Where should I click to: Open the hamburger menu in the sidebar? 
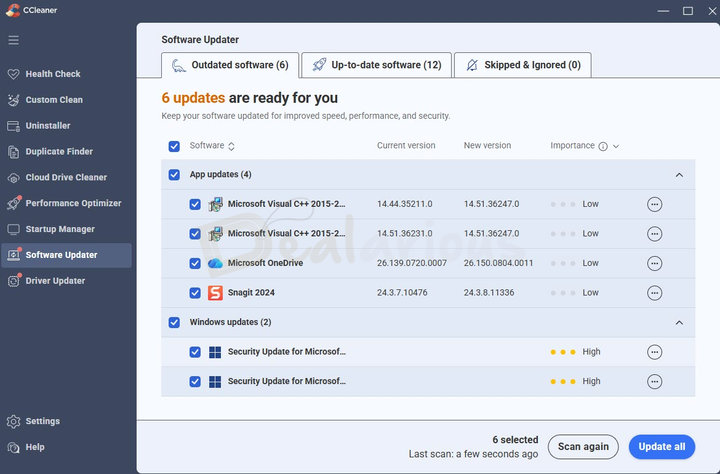(13, 40)
